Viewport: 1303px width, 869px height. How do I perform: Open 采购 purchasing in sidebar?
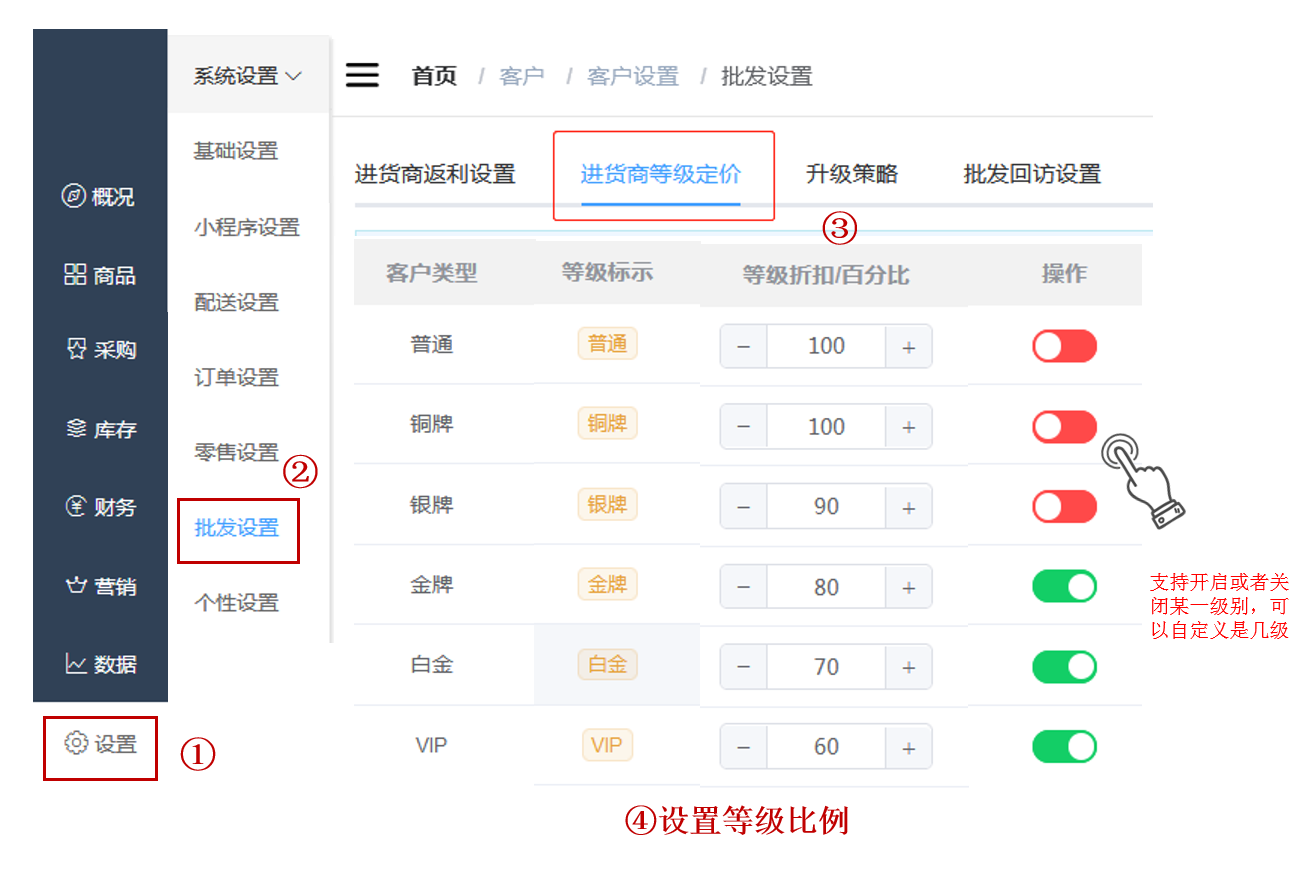click(x=99, y=350)
